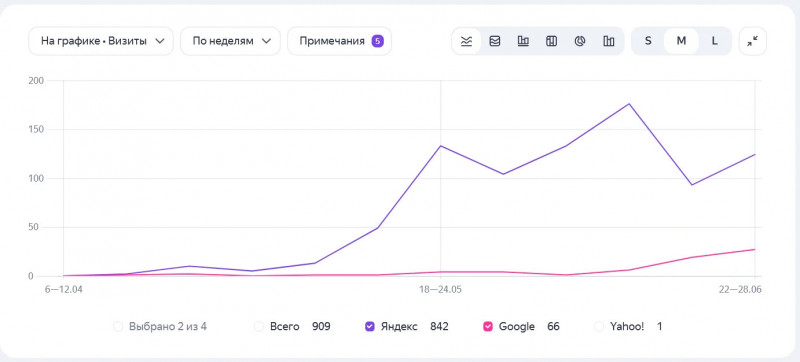Viewport: 800px width, 362px height.
Task: Click the purple notes count badge
Action: coord(377,41)
